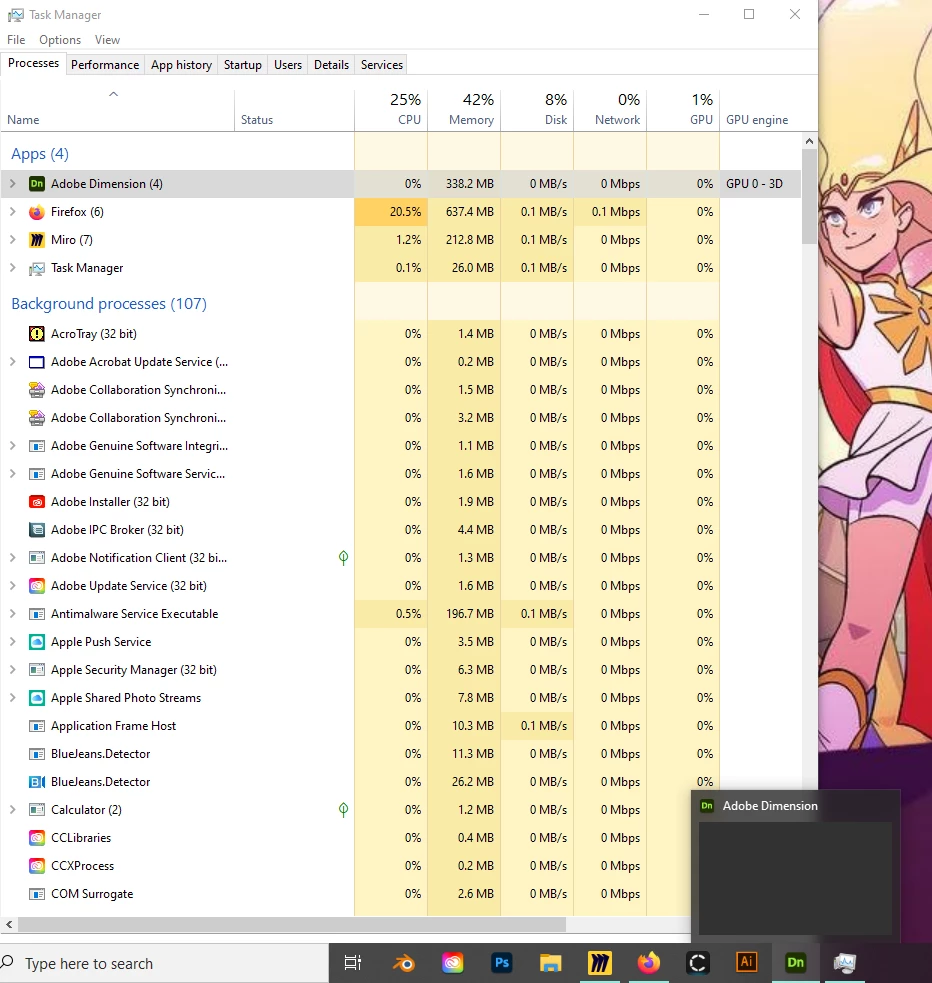
Task: Sort processes by Memory column
Action: click(464, 110)
